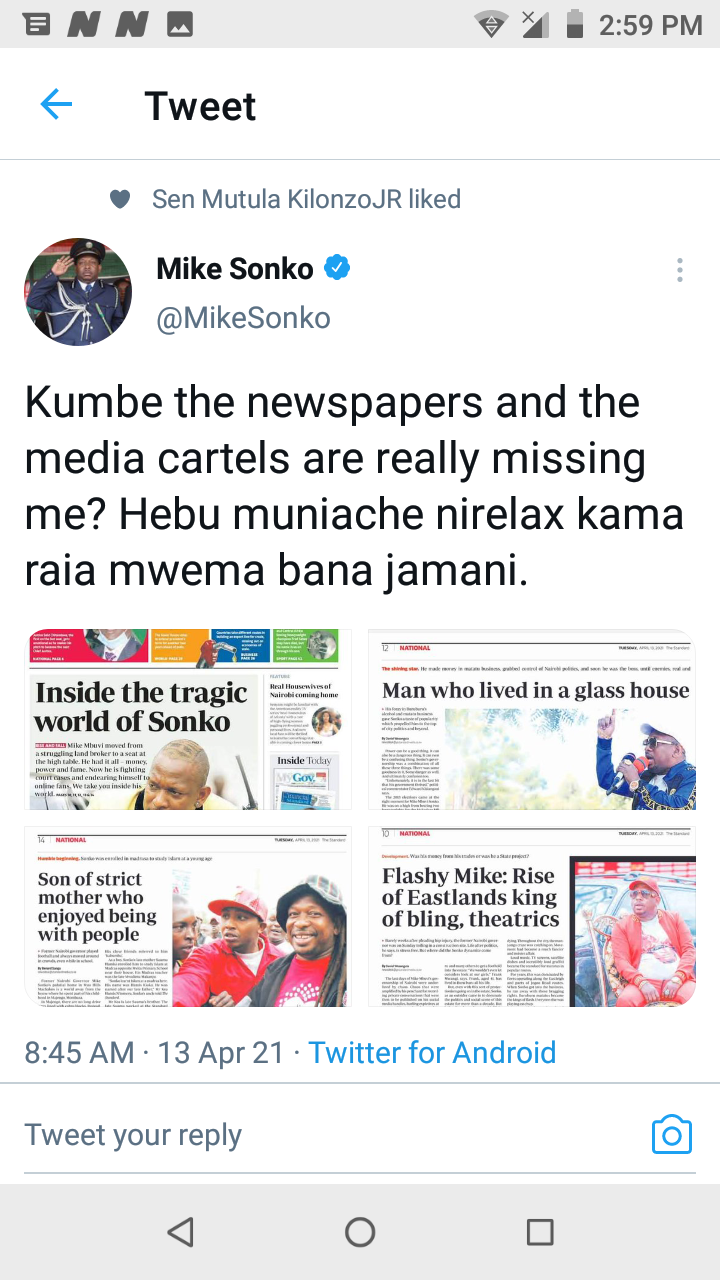Open the three-dot tweet options menu
This screenshot has width=720, height=1280.
[x=680, y=269]
